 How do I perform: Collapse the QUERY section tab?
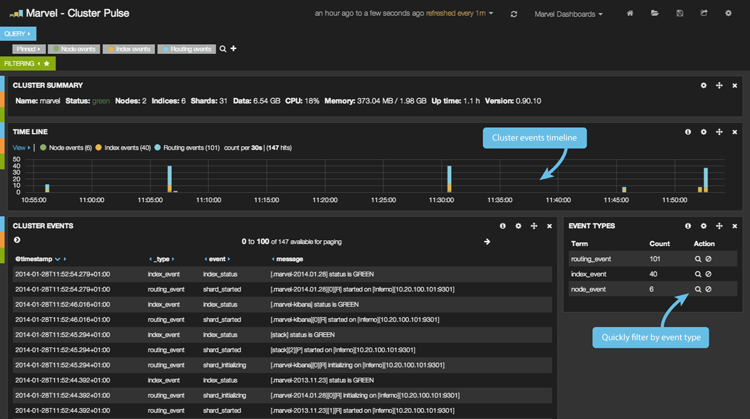point(17,33)
